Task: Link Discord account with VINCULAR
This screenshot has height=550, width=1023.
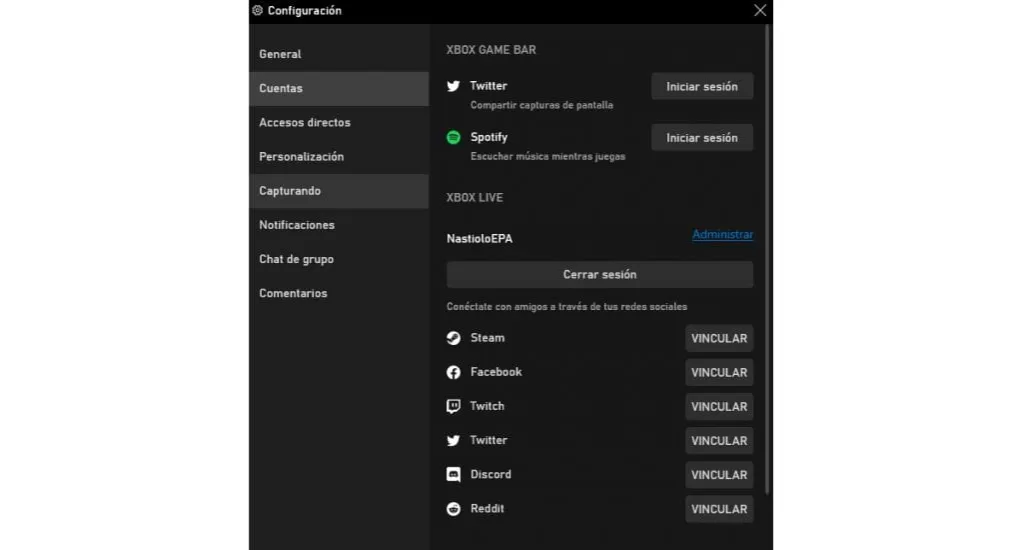Action: 719,475
